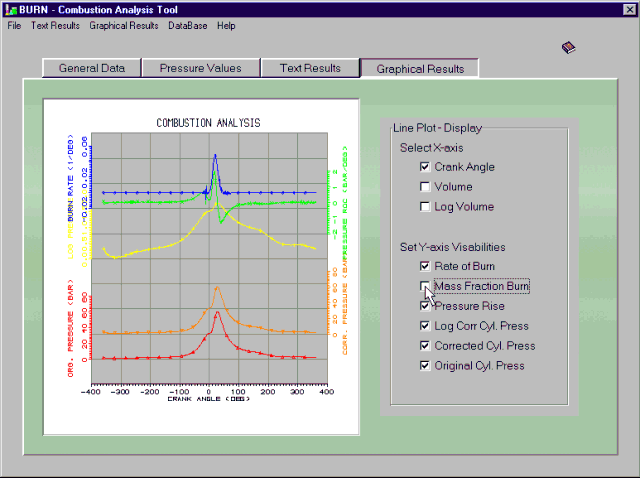Click the -400 x-axis tick label

[x=91, y=392]
